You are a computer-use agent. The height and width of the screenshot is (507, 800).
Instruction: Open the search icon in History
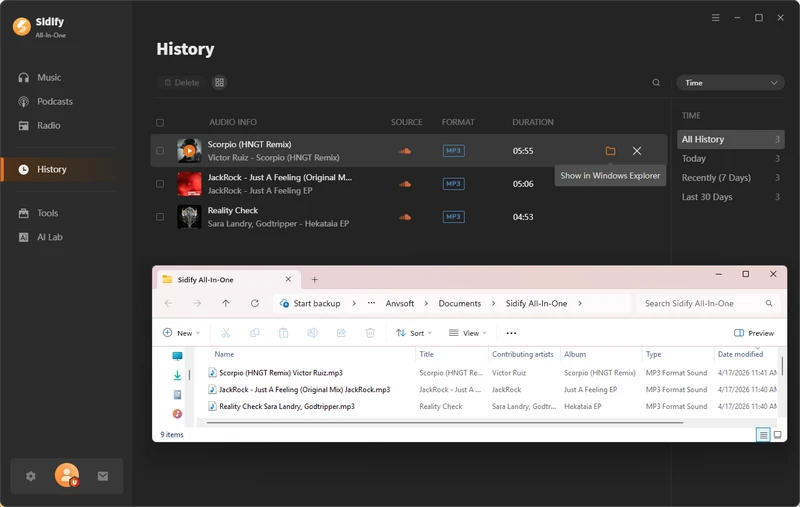click(656, 83)
